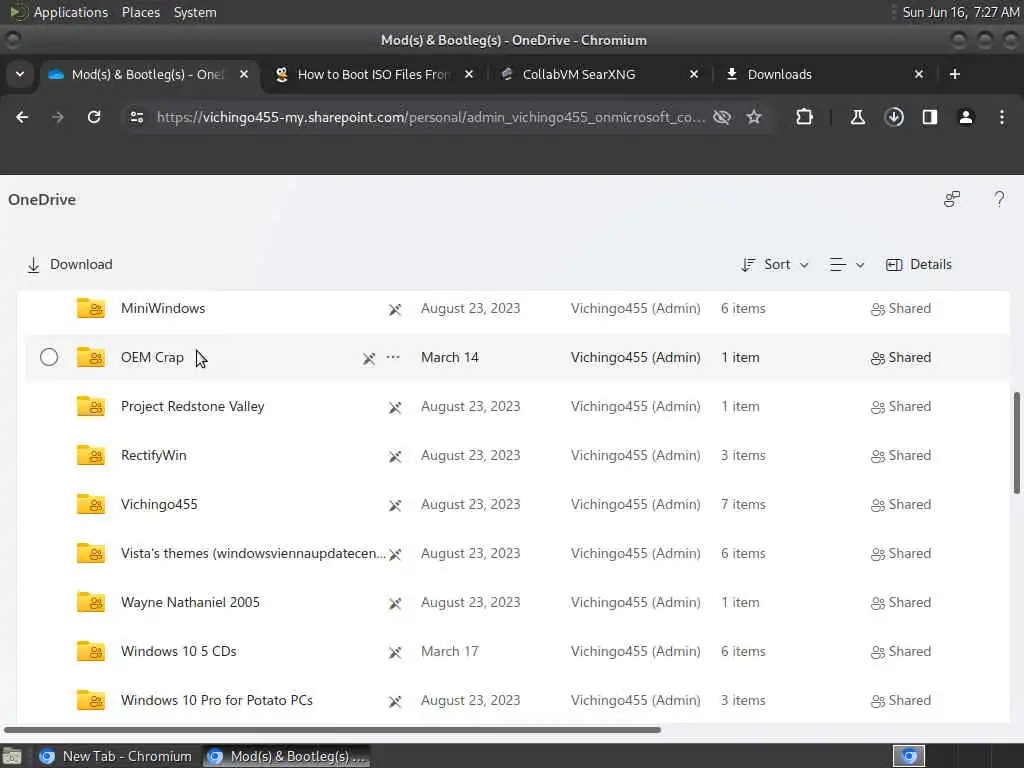Open OneDrive help question mark
The width and height of the screenshot is (1024, 768).
[999, 199]
